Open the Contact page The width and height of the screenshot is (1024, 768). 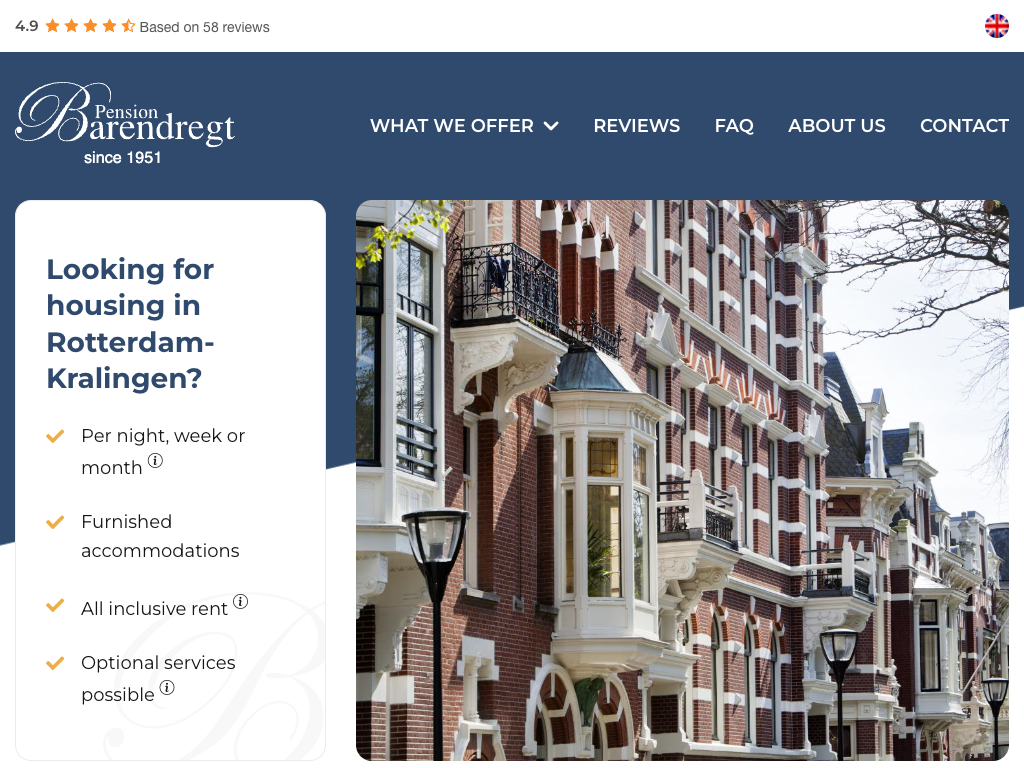tap(964, 125)
